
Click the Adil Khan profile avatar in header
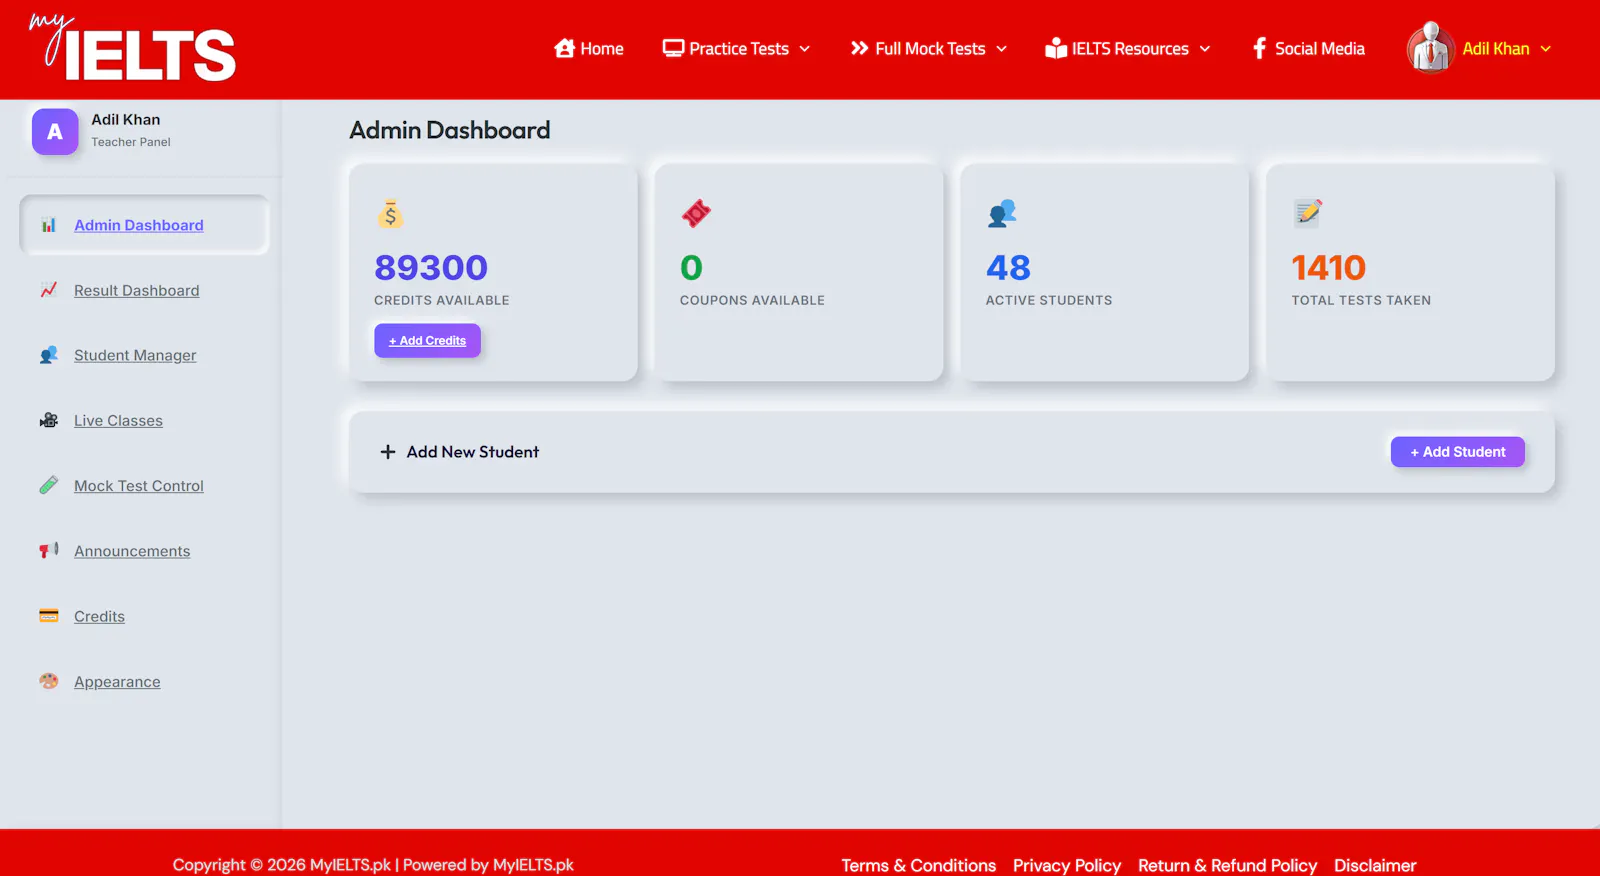tap(1431, 48)
